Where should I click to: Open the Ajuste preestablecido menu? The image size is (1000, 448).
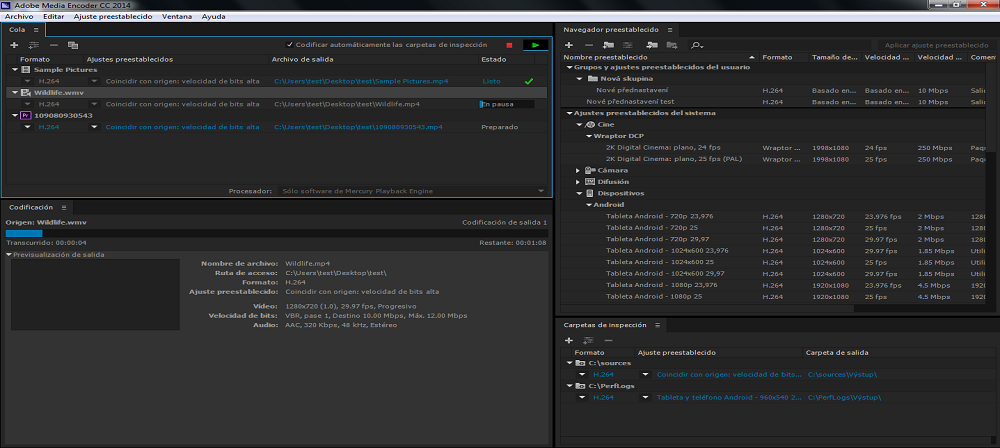coord(113,17)
